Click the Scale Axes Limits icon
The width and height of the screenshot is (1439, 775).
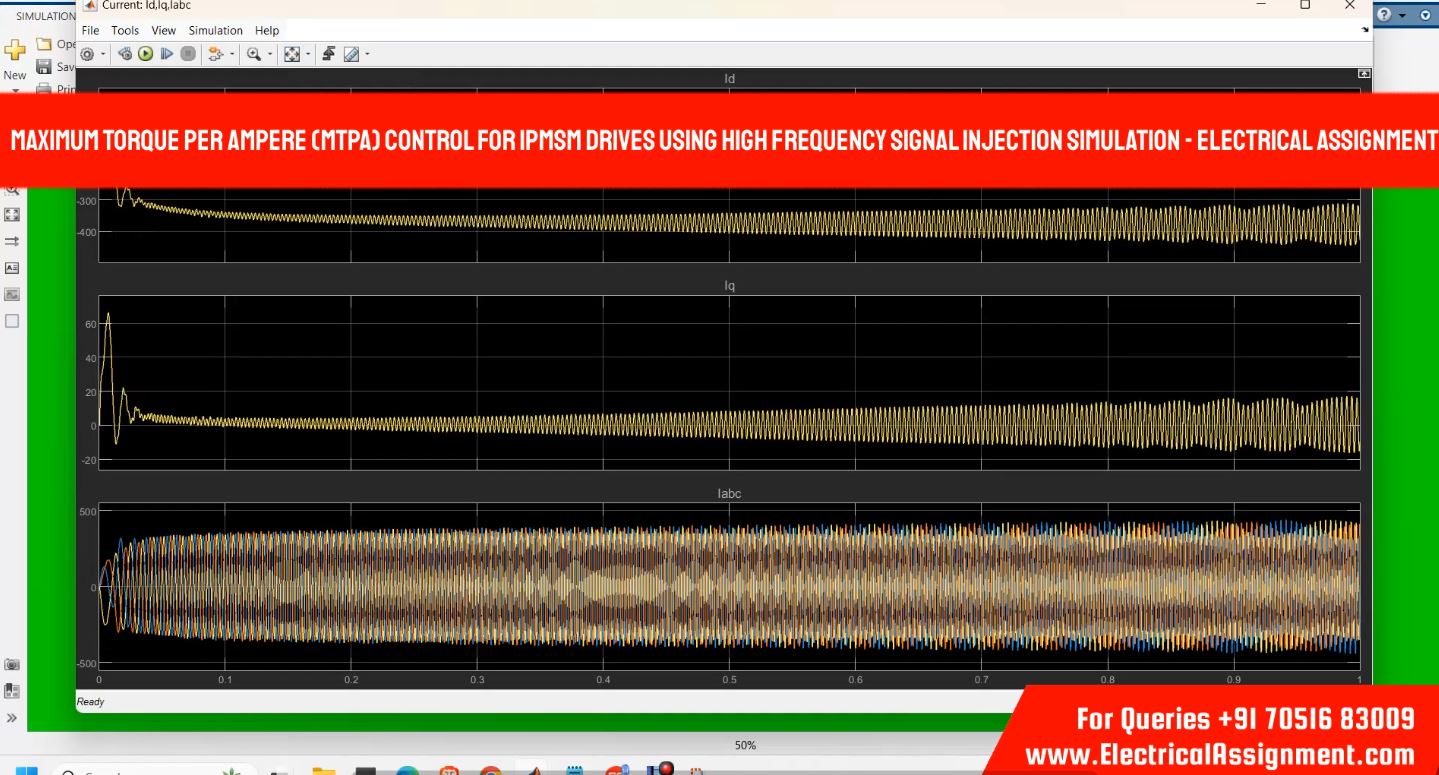[x=293, y=54]
